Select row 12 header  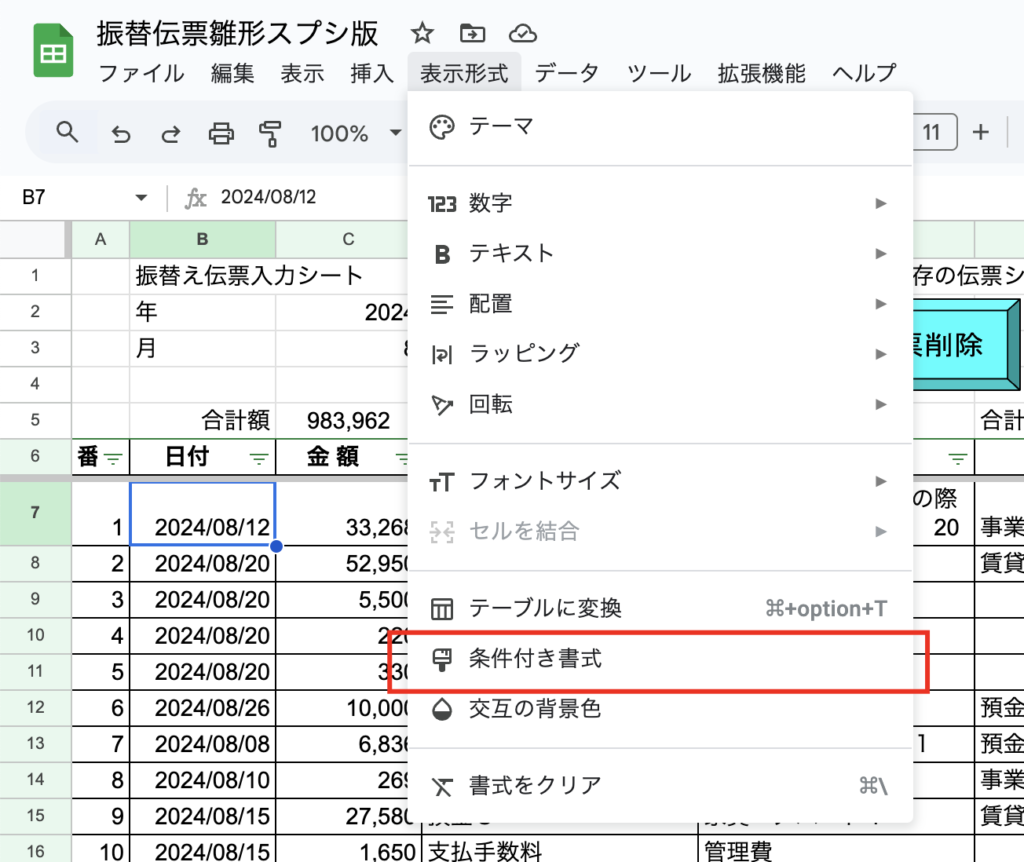pyautogui.click(x=35, y=708)
